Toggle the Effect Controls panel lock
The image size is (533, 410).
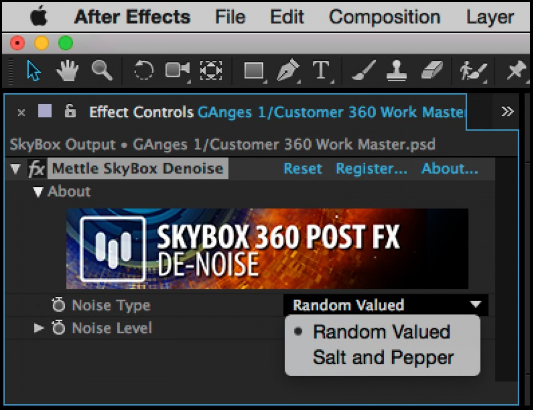click(70, 111)
